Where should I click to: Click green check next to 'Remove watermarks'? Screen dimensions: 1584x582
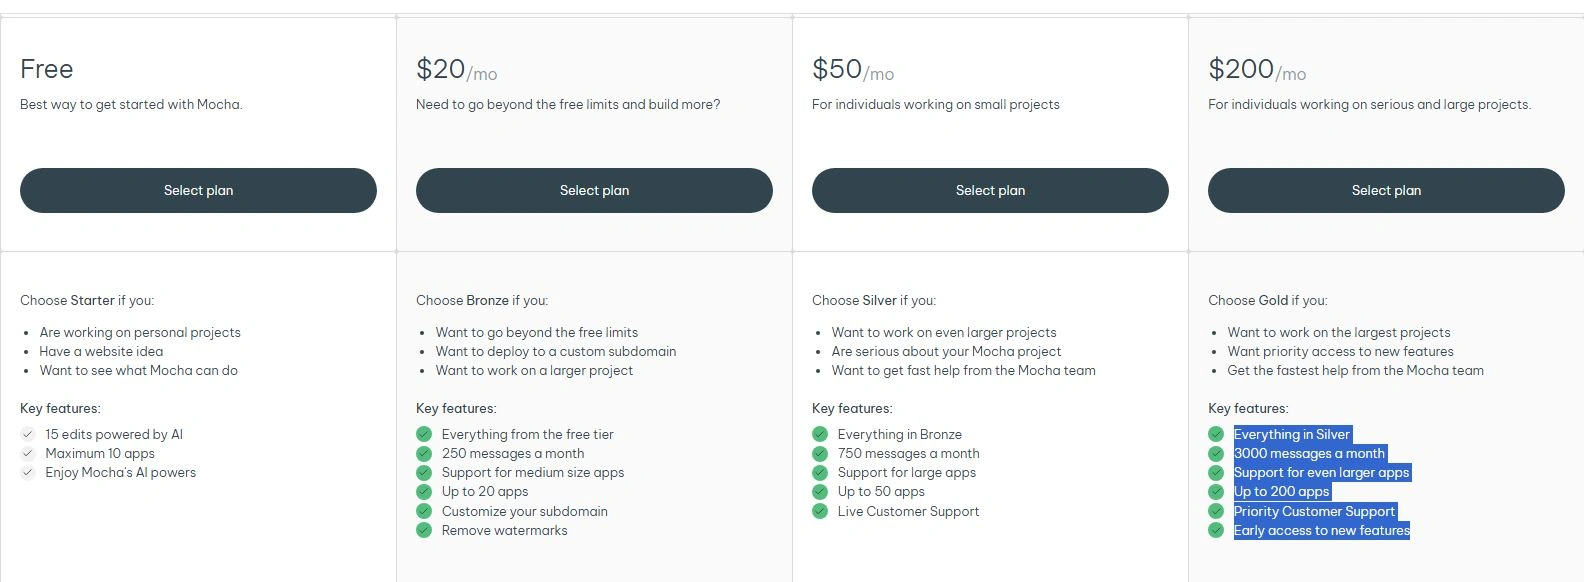[x=424, y=530]
